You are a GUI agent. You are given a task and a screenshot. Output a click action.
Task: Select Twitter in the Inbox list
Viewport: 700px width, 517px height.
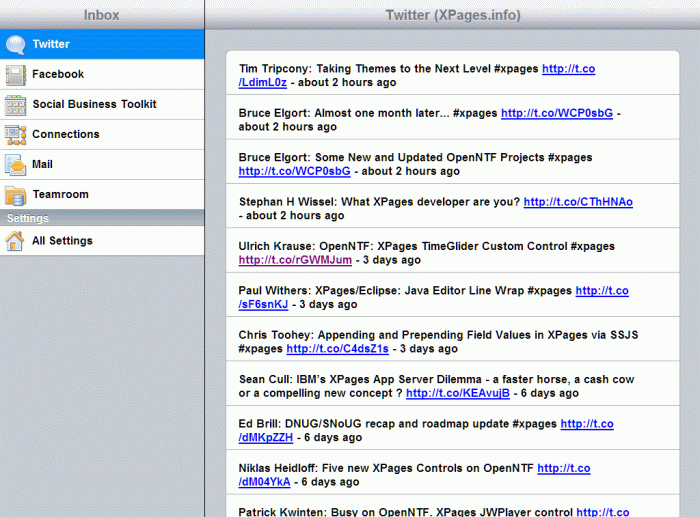102,44
